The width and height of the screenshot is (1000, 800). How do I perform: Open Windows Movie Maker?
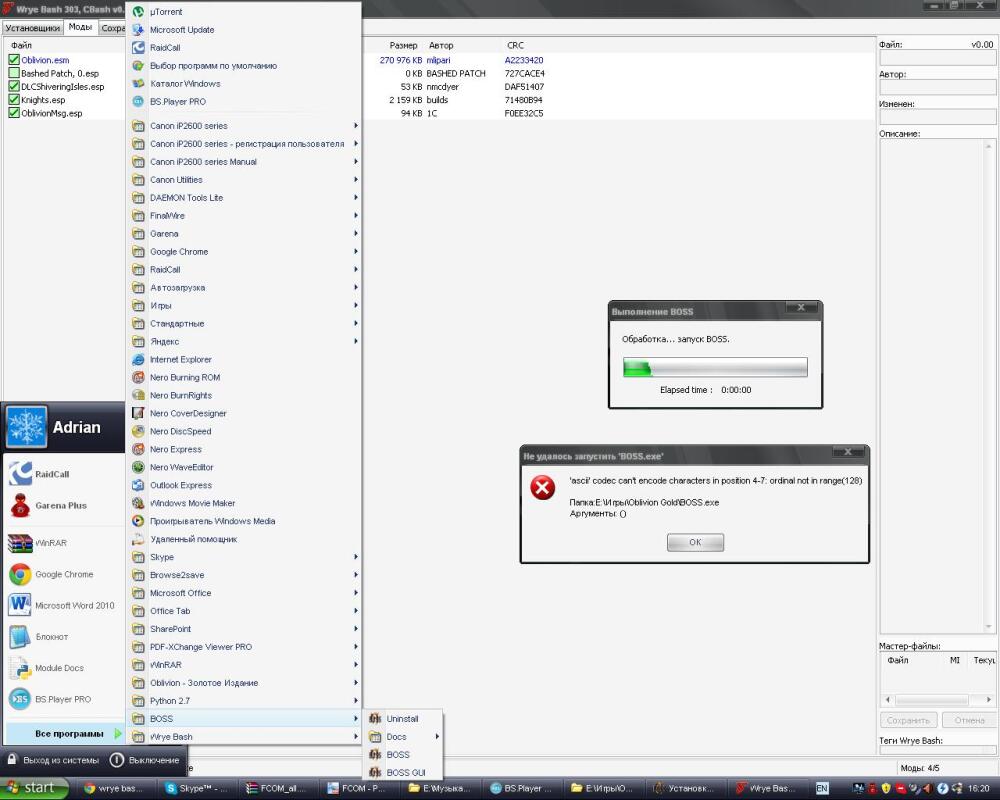(192, 503)
